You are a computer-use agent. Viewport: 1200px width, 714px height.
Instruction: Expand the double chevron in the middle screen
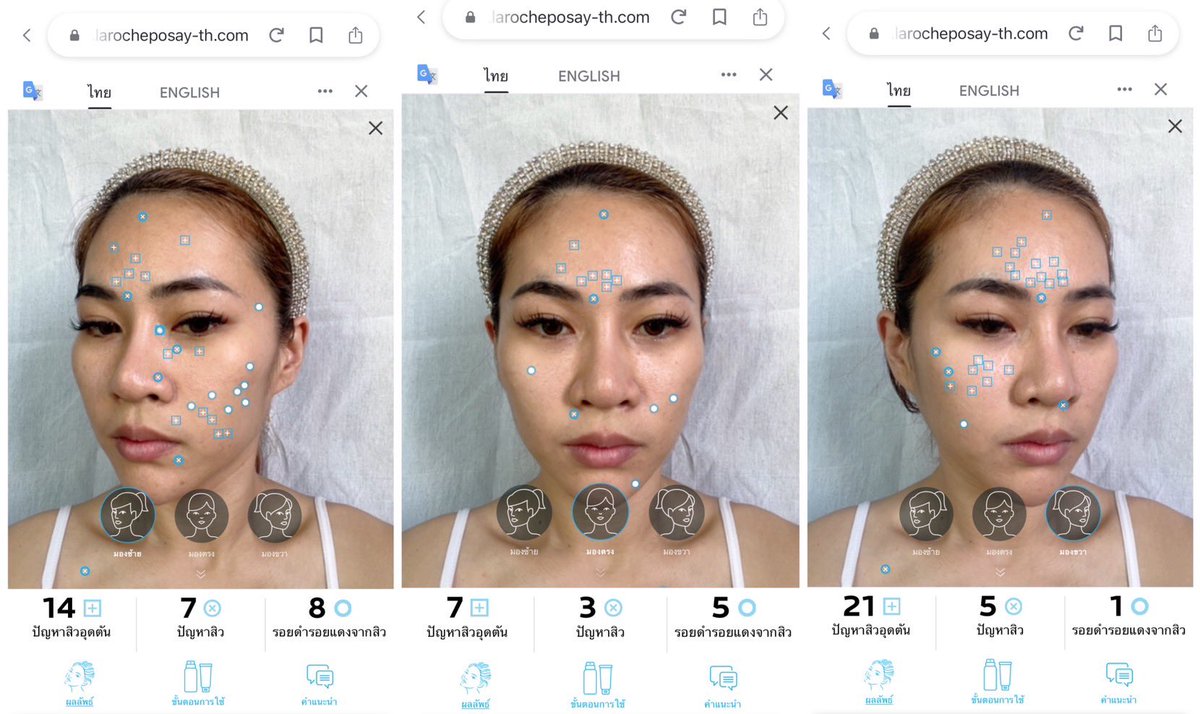point(600,573)
